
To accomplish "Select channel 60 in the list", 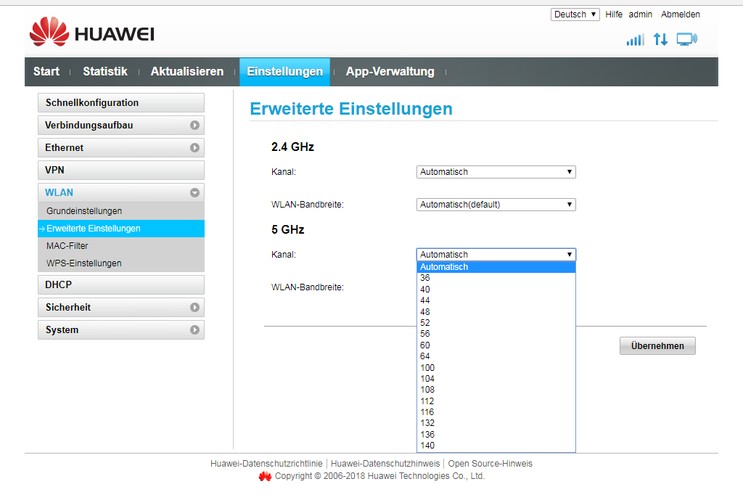I will tap(496, 345).
